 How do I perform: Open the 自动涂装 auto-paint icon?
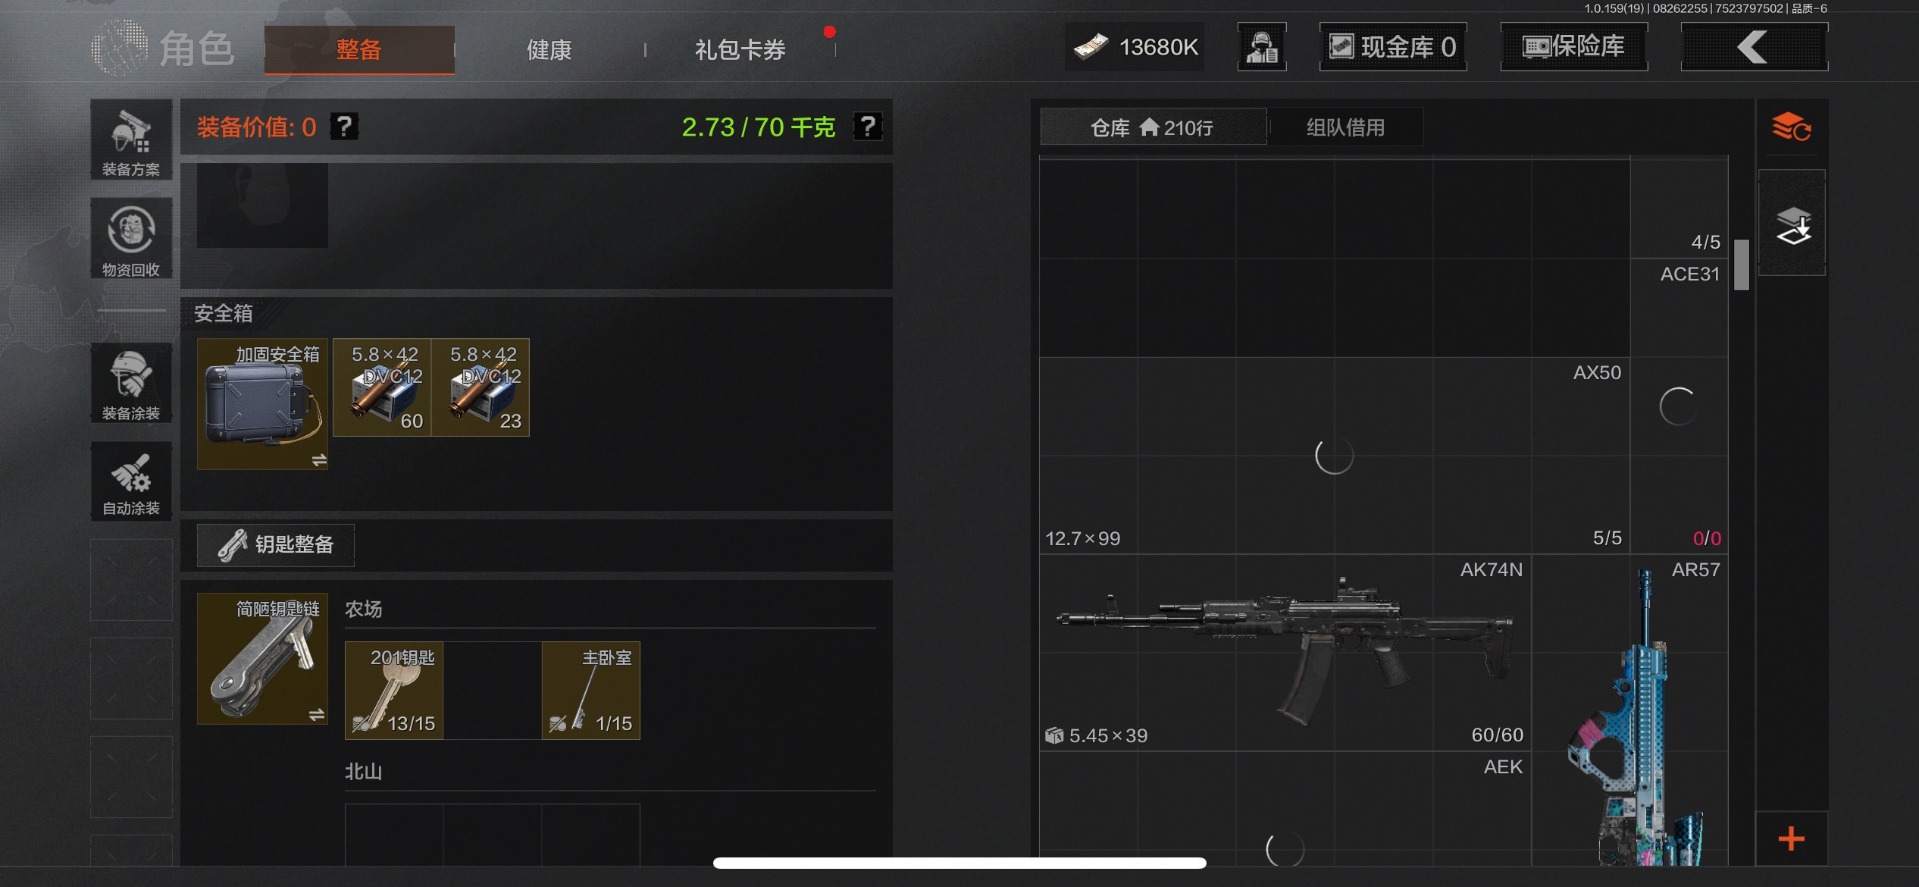[x=131, y=481]
